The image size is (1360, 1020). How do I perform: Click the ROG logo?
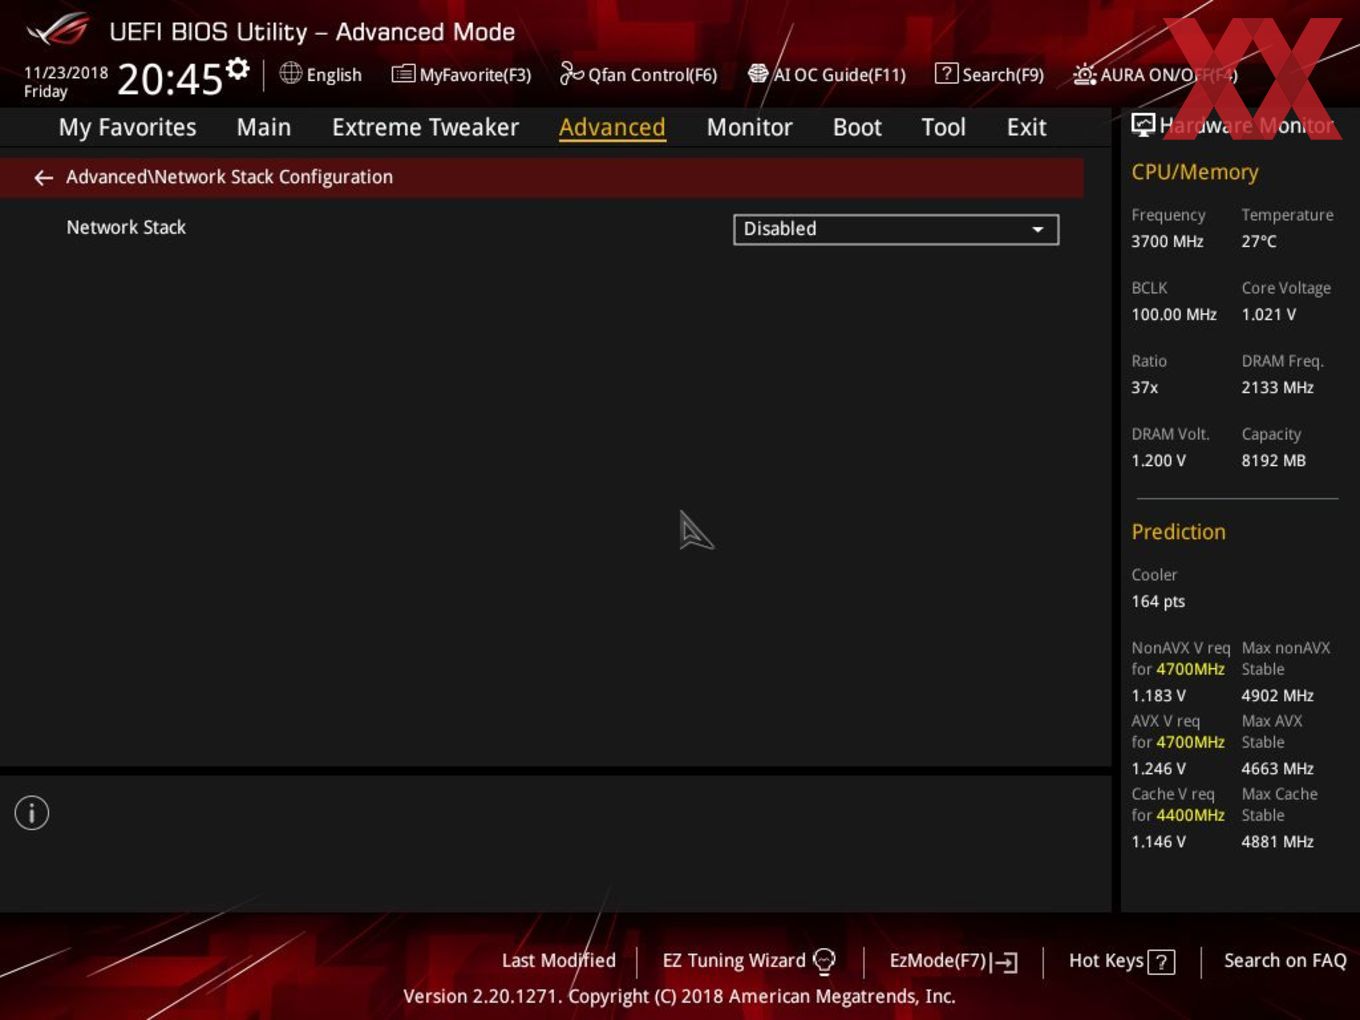(x=58, y=30)
